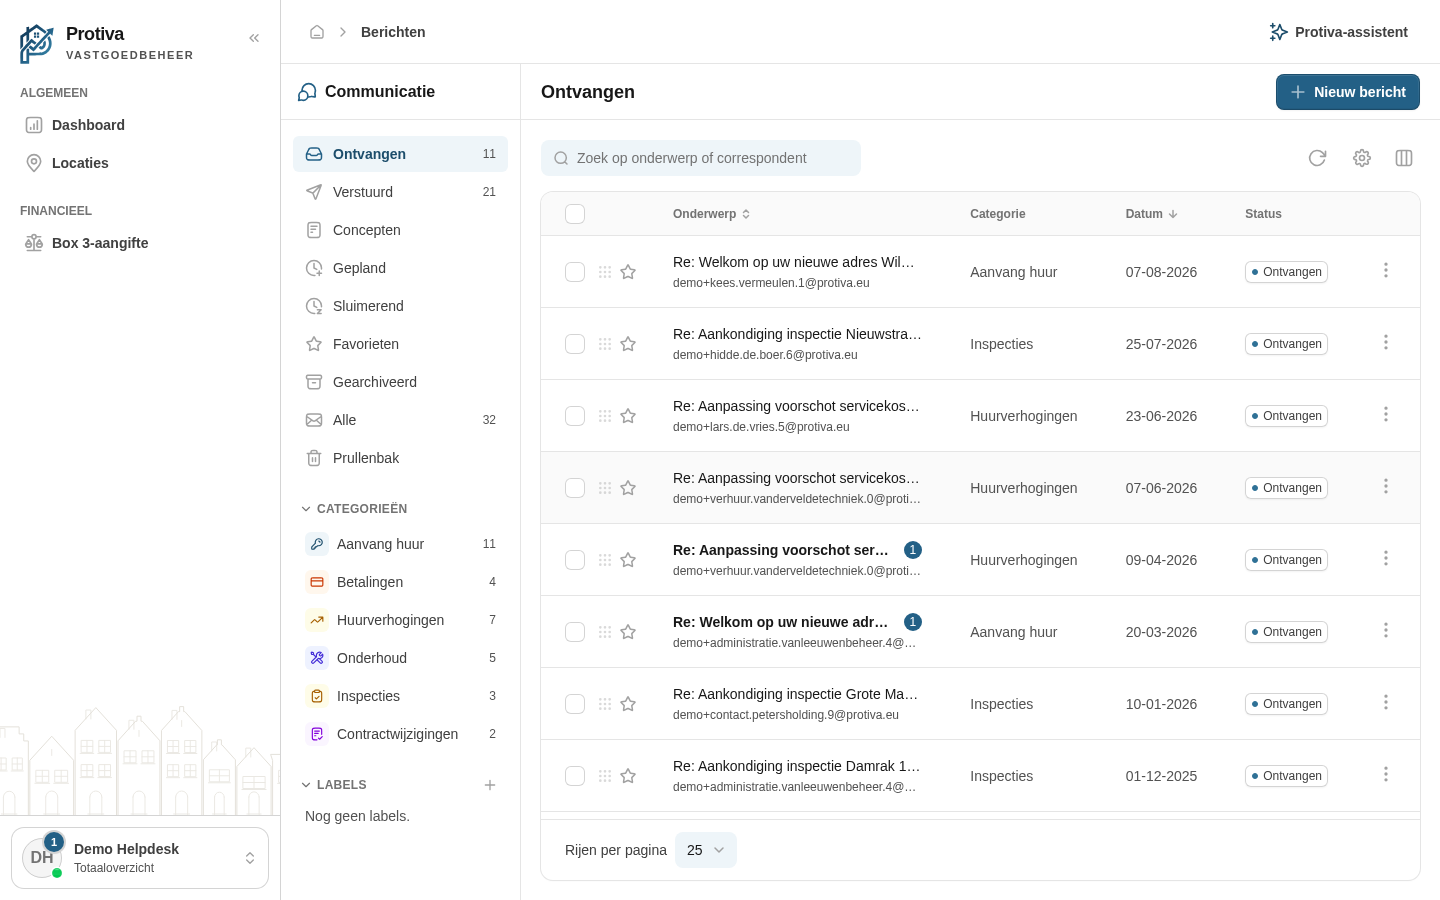Focus the search onderwerp field
This screenshot has width=1440, height=900.
point(701,158)
